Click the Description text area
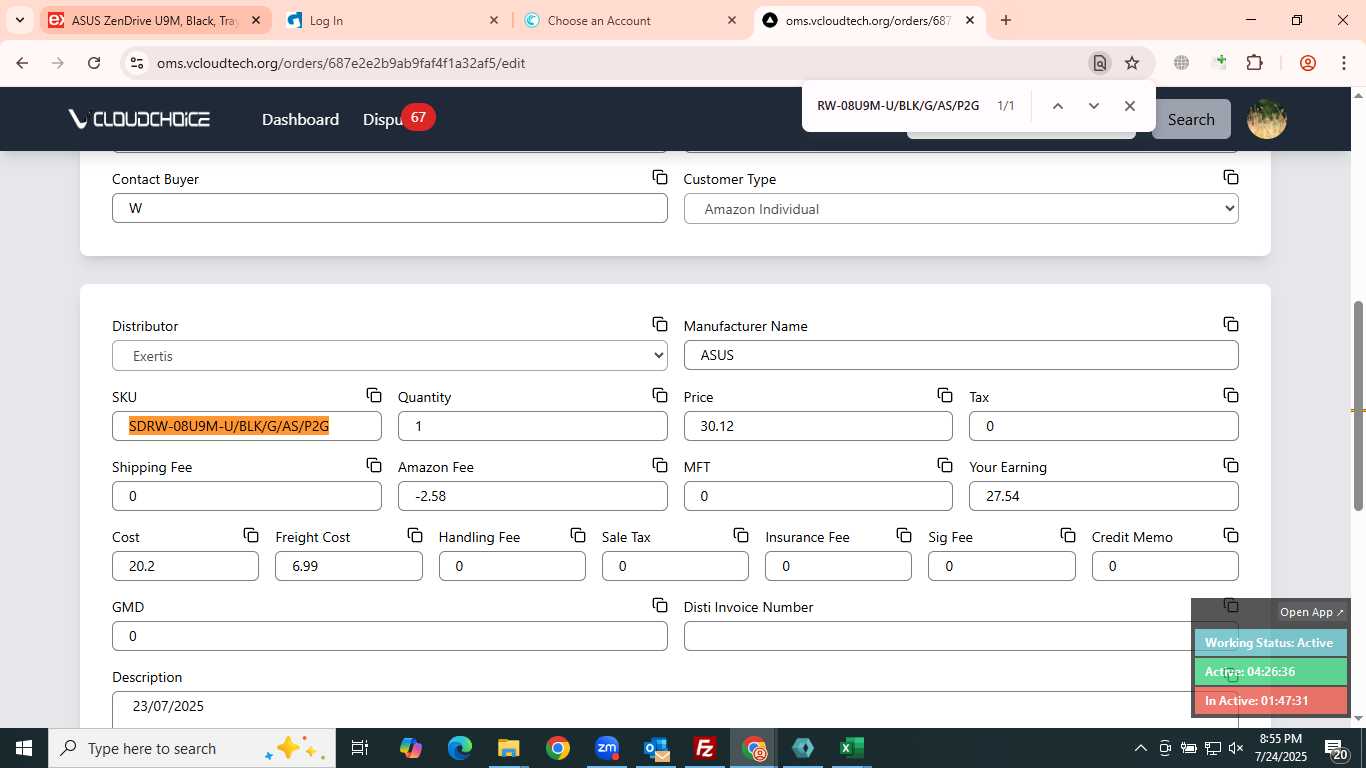Image resolution: width=1366 pixels, height=768 pixels. (675, 709)
